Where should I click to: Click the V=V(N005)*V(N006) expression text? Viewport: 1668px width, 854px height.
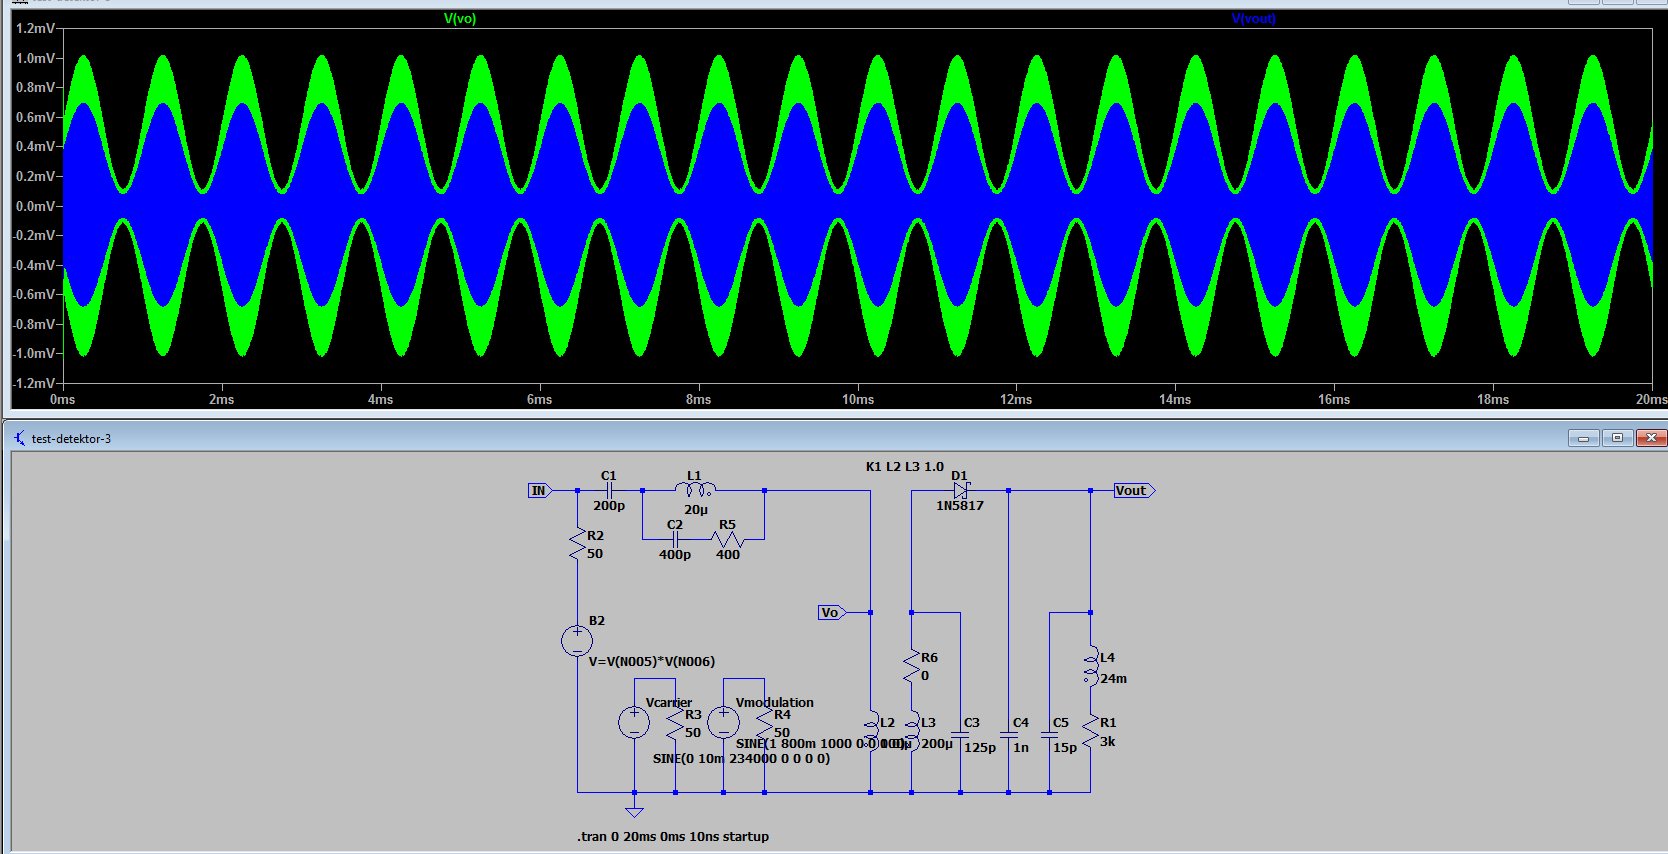(x=652, y=662)
